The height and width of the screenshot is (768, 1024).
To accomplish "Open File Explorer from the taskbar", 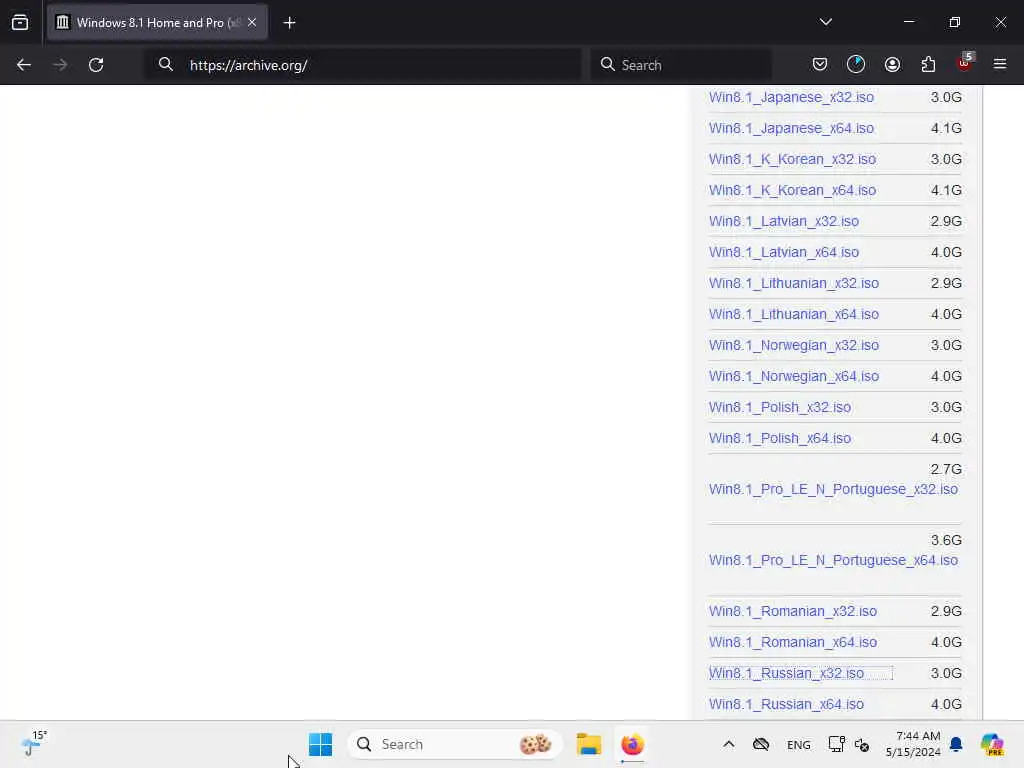I will click(x=588, y=744).
